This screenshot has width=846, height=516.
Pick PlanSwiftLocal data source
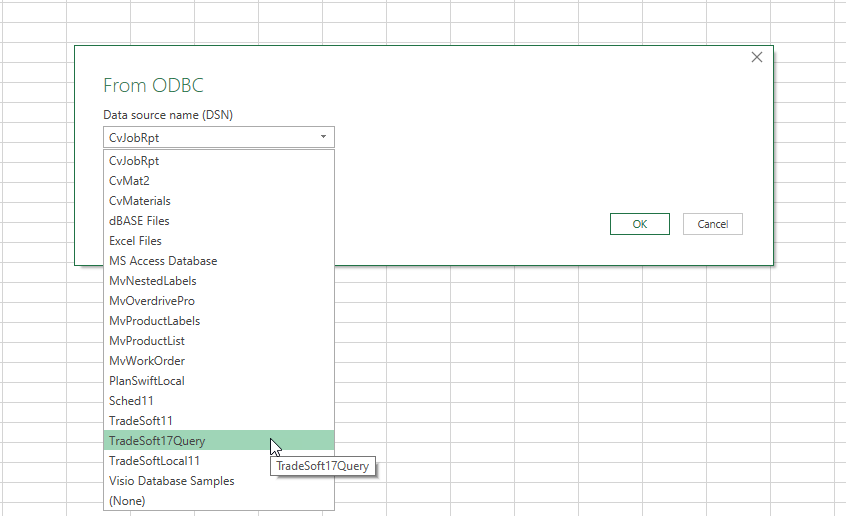(x=146, y=380)
